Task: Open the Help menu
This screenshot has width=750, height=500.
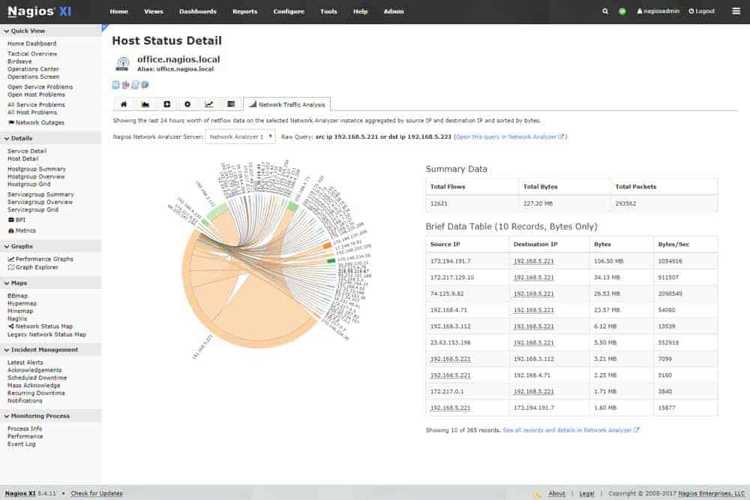Action: pyautogui.click(x=360, y=11)
